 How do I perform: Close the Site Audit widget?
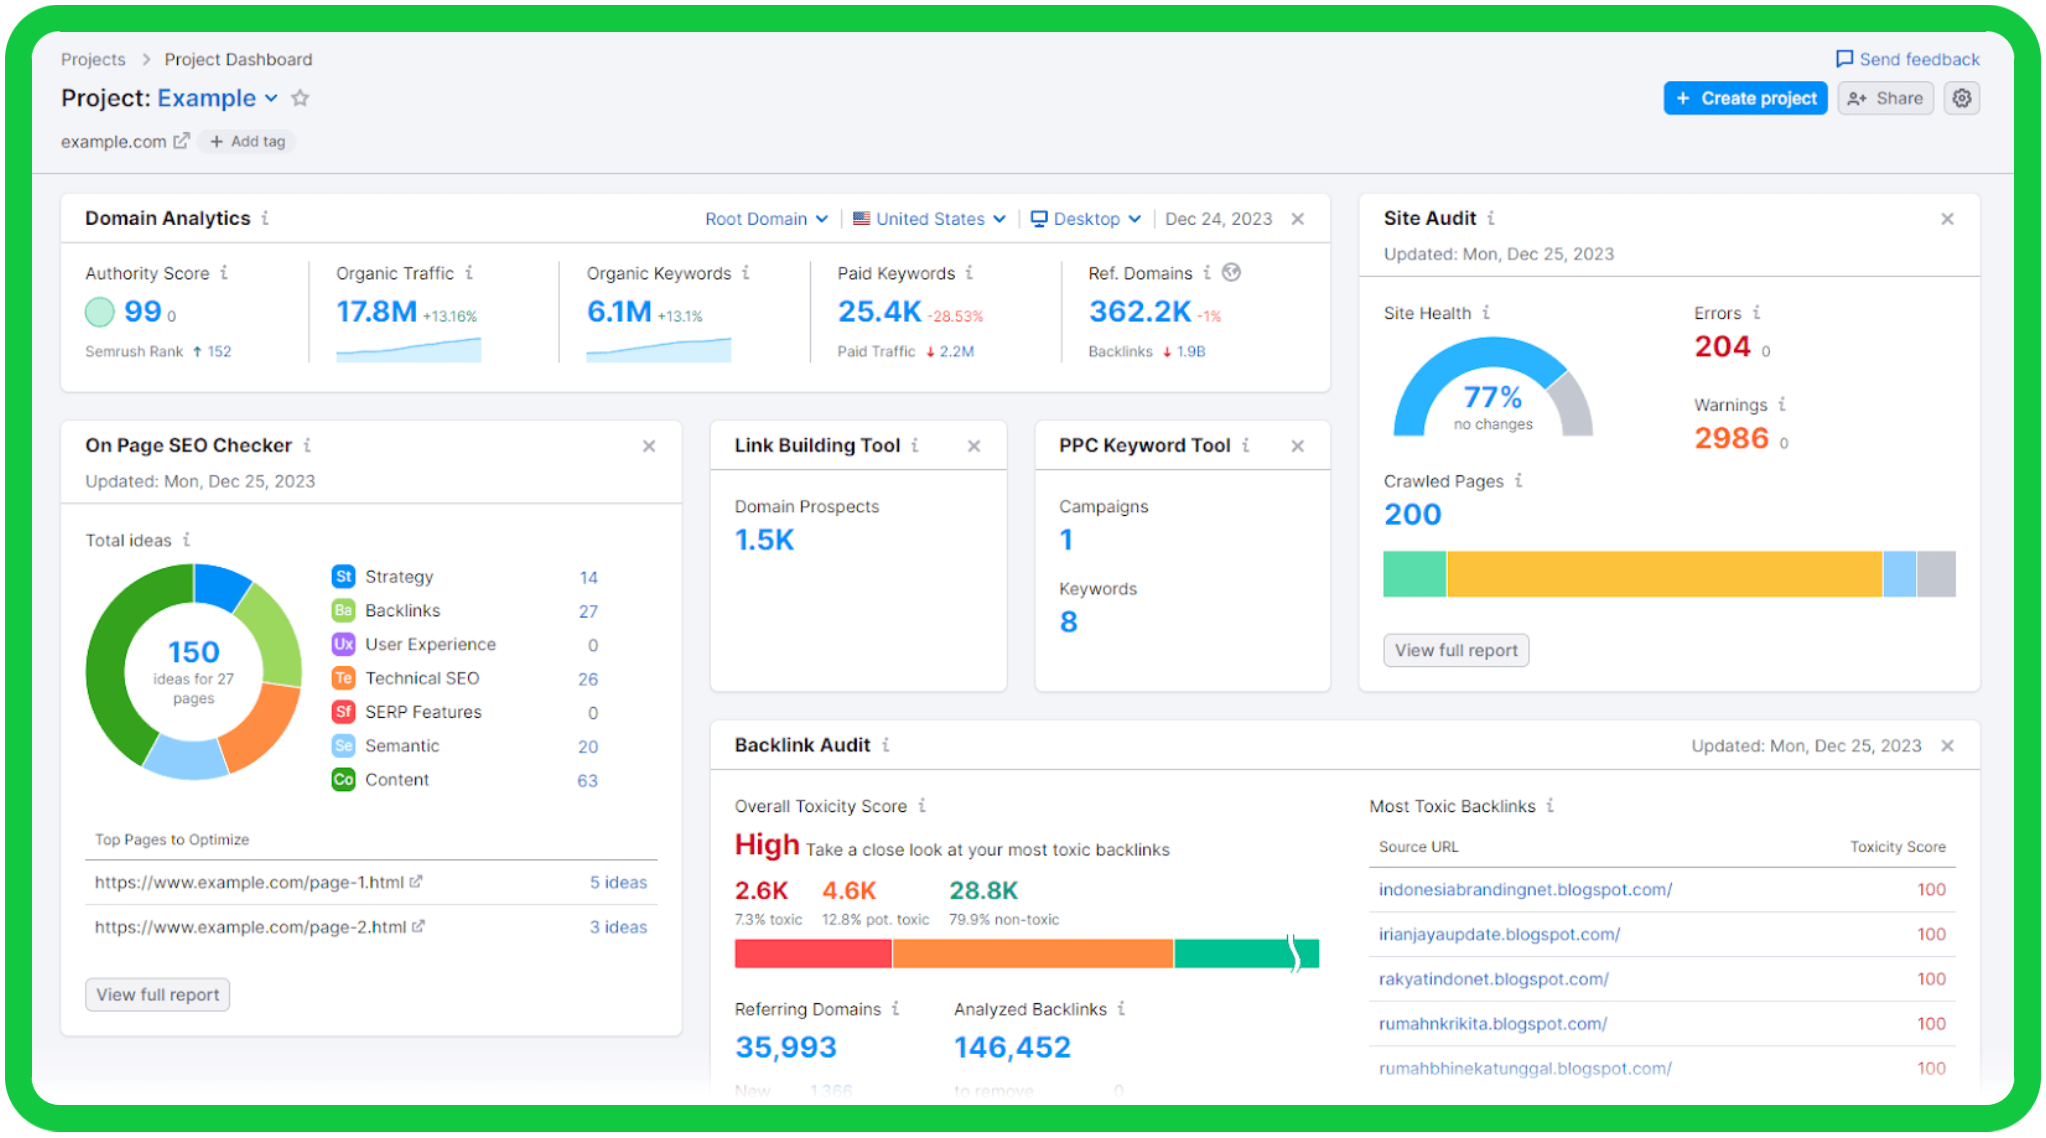[x=1947, y=219]
